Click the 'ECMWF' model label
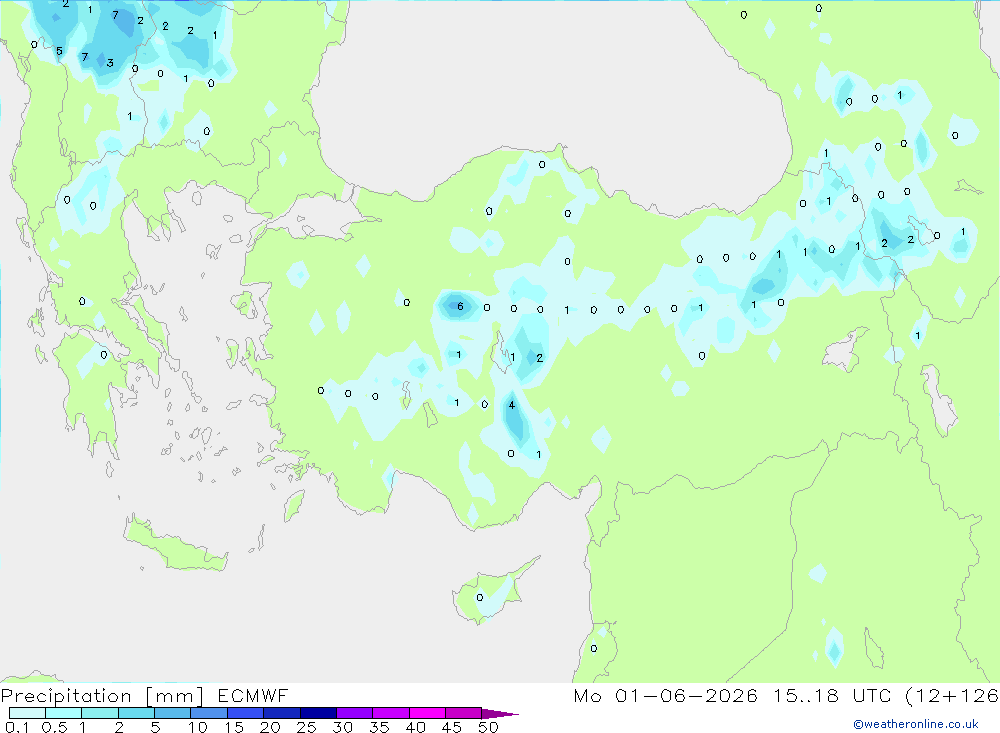Viewport: 1000px width, 733px height. 253,695
